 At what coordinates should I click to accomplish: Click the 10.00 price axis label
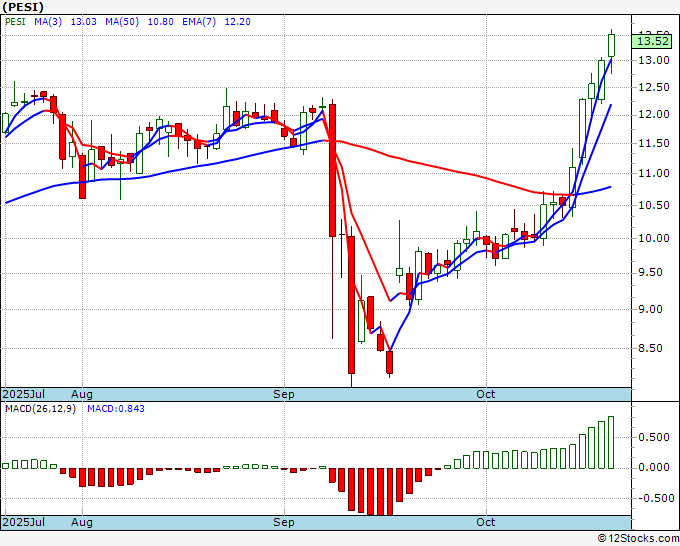(x=654, y=238)
